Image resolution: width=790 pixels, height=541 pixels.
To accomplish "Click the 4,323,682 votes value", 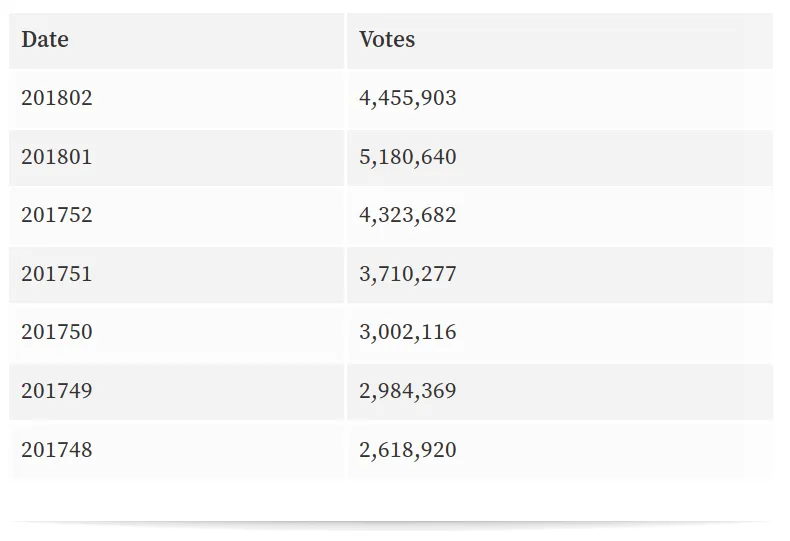I will click(408, 215).
